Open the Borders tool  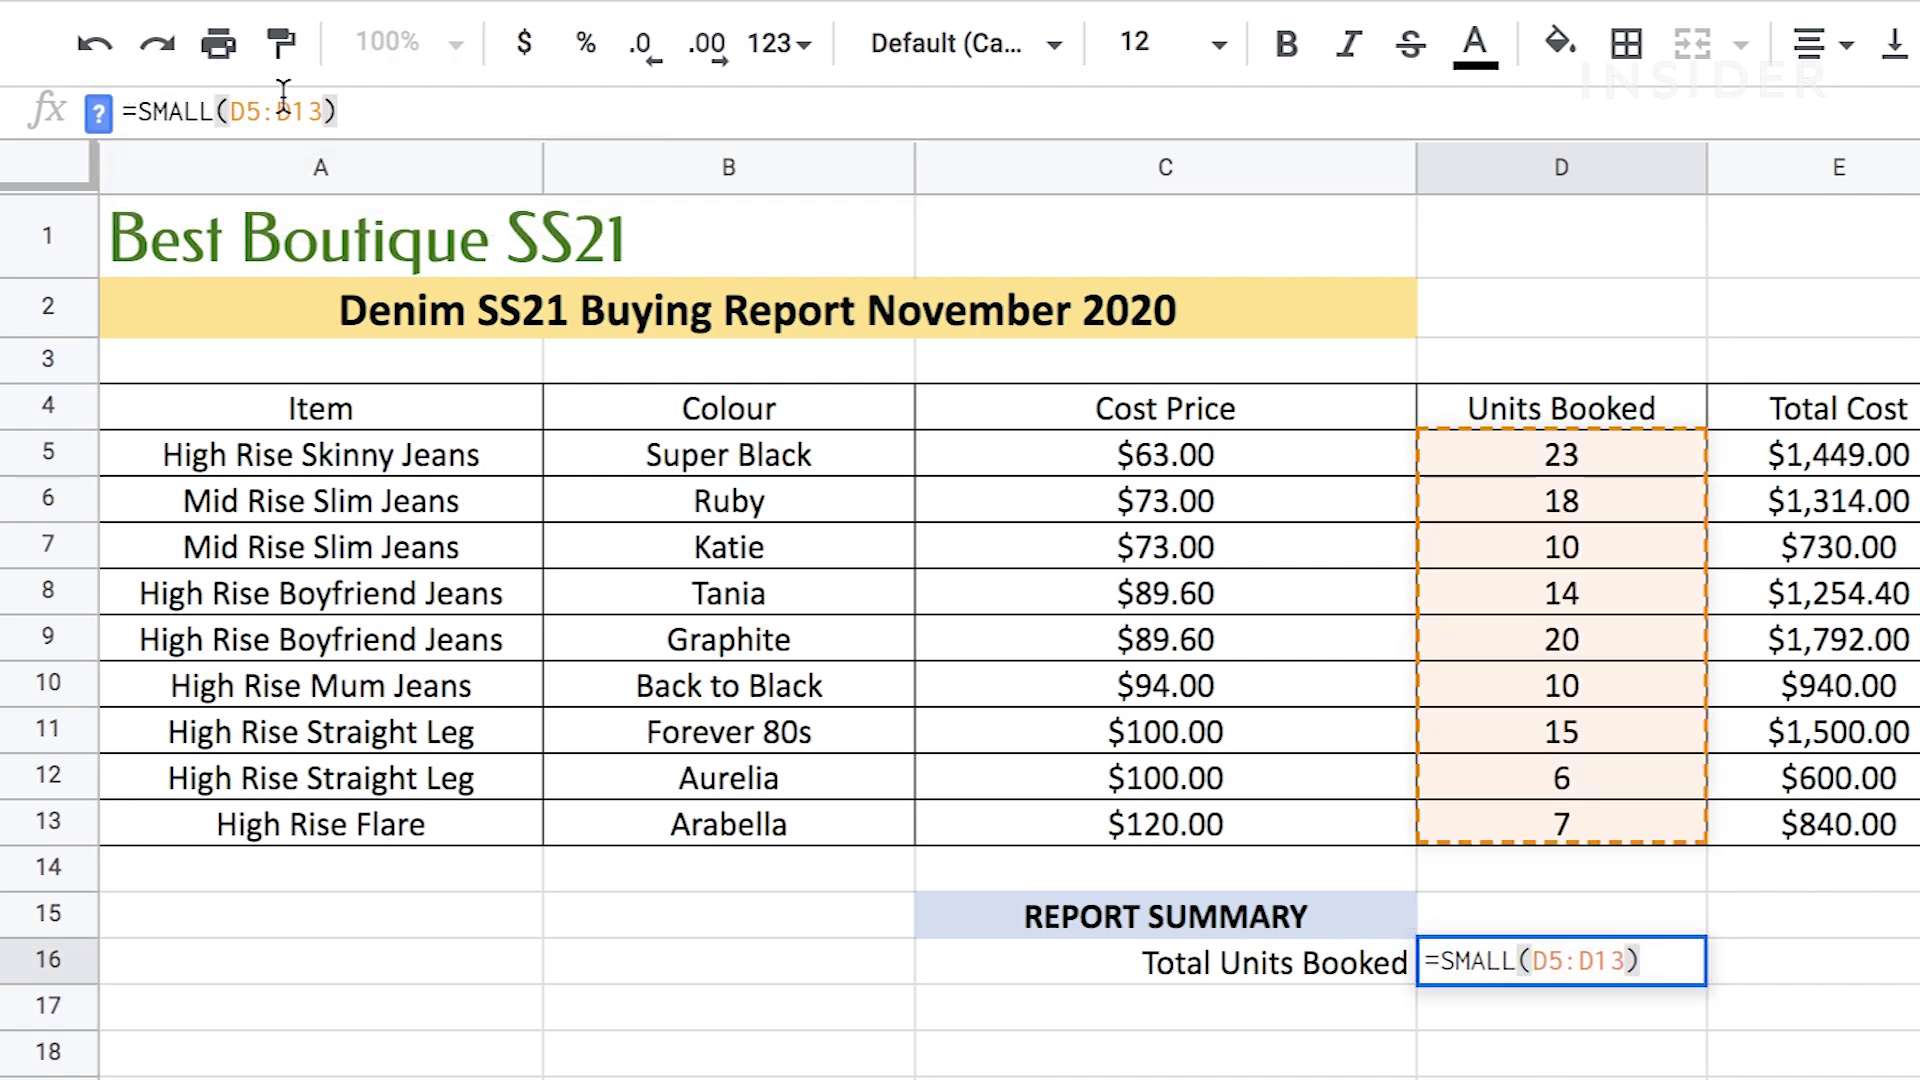[1626, 43]
